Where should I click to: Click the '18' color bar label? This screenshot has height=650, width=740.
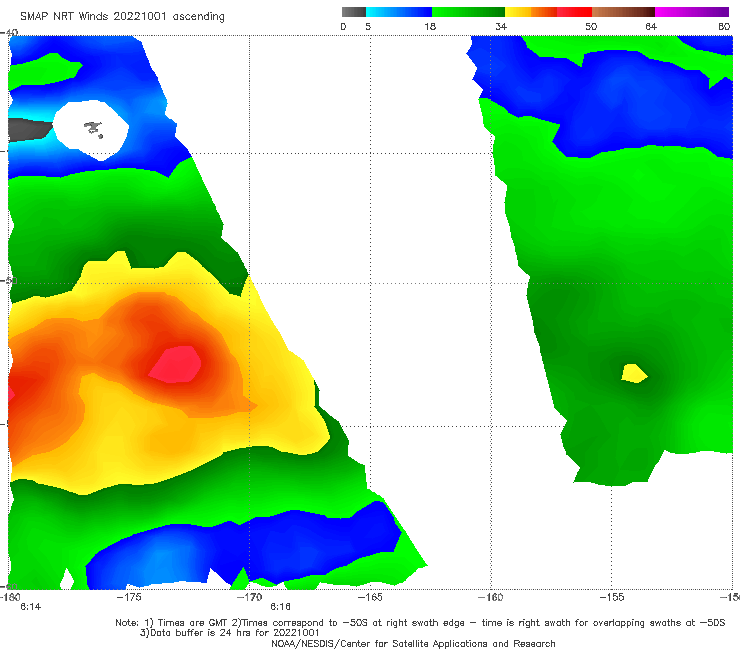click(430, 27)
